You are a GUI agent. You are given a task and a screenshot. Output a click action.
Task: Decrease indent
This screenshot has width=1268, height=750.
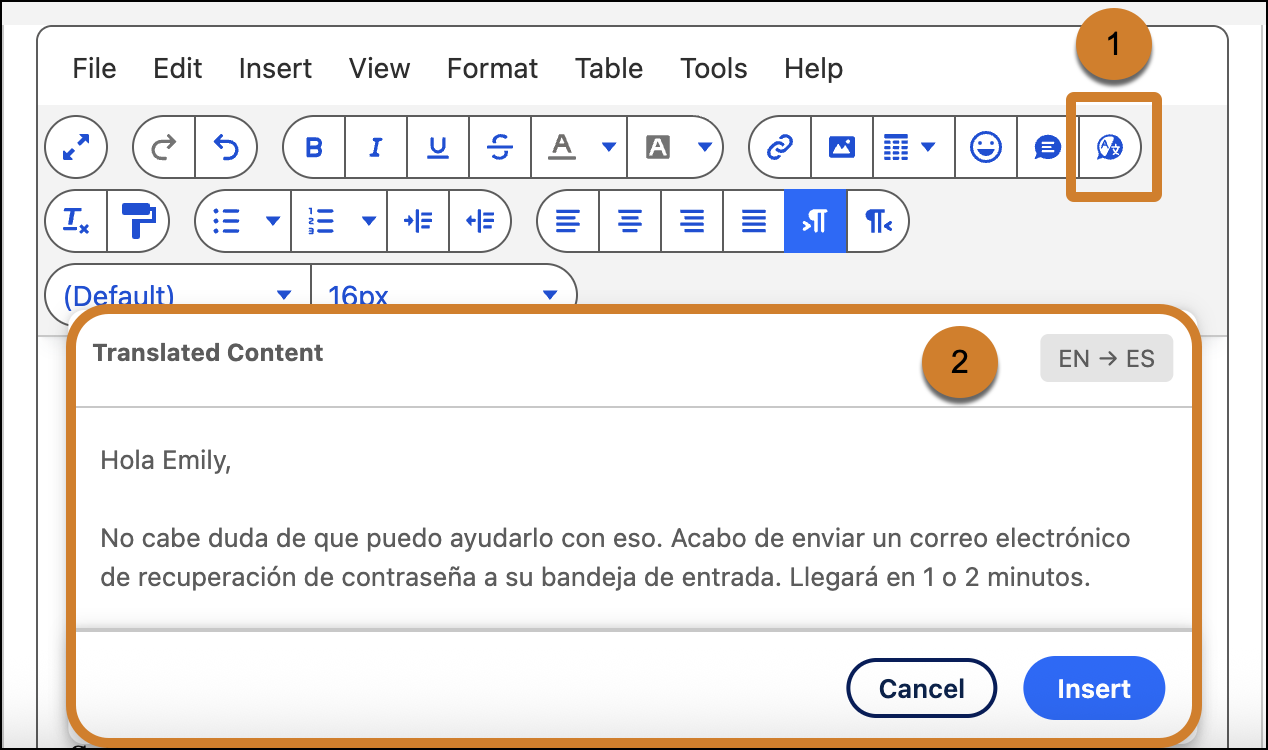[x=480, y=220]
